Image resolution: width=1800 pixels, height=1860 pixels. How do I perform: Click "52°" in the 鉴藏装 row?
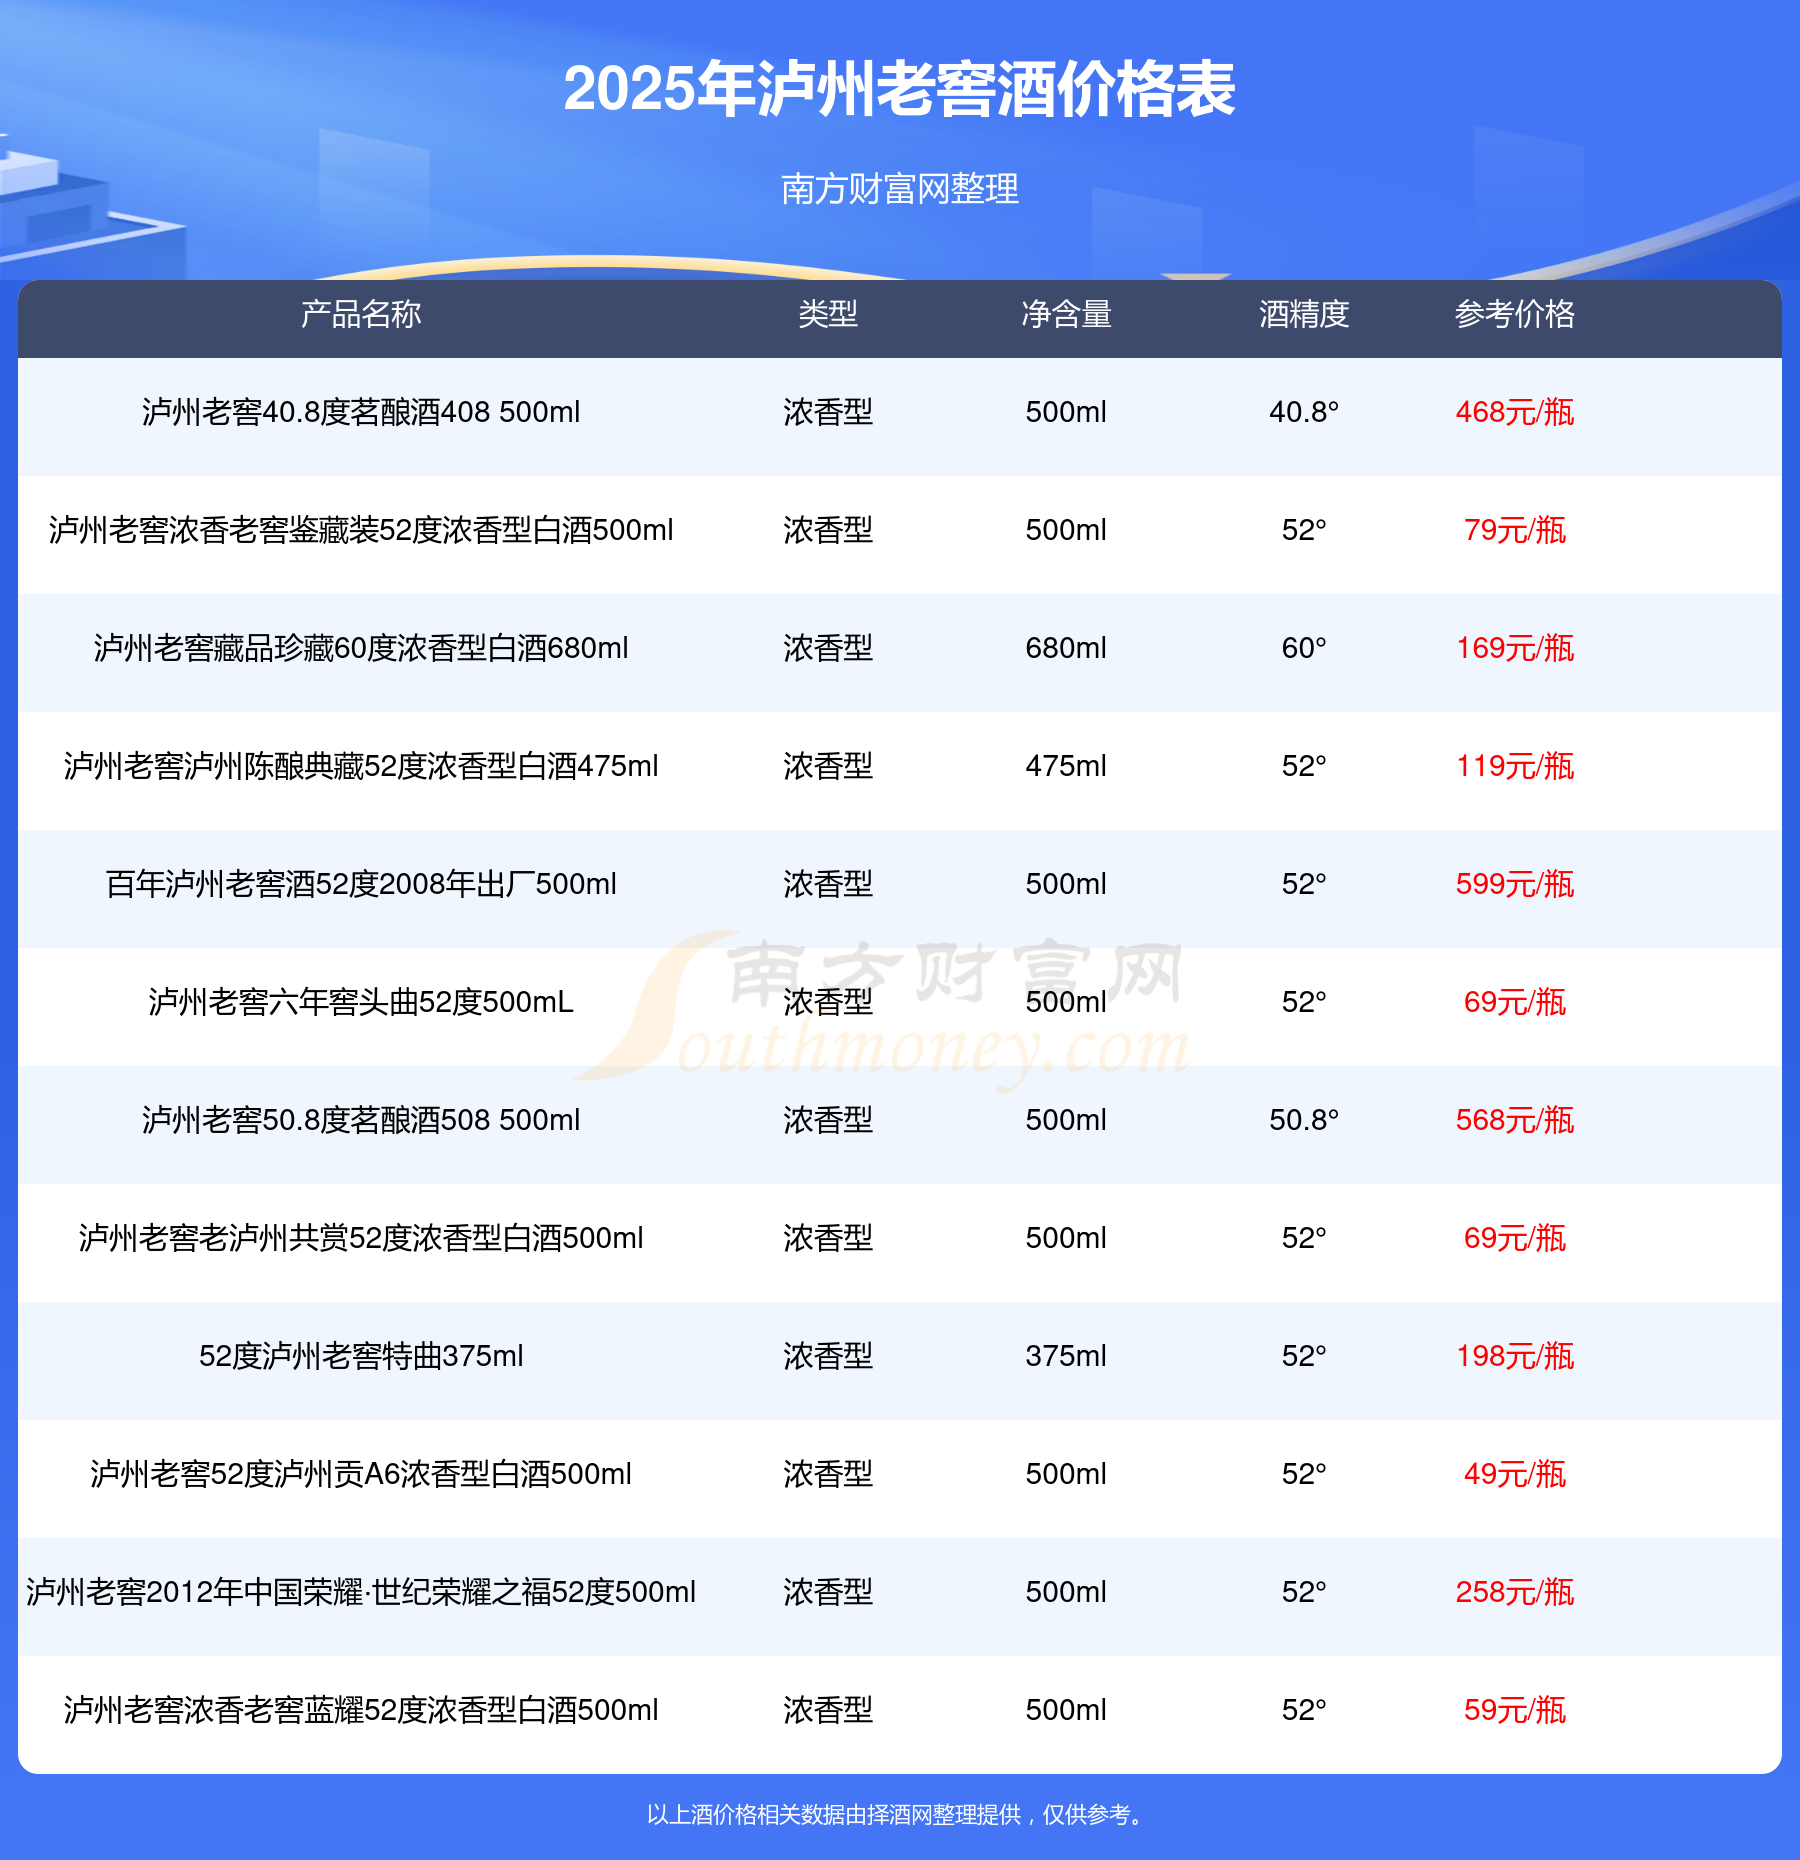(x=1304, y=530)
